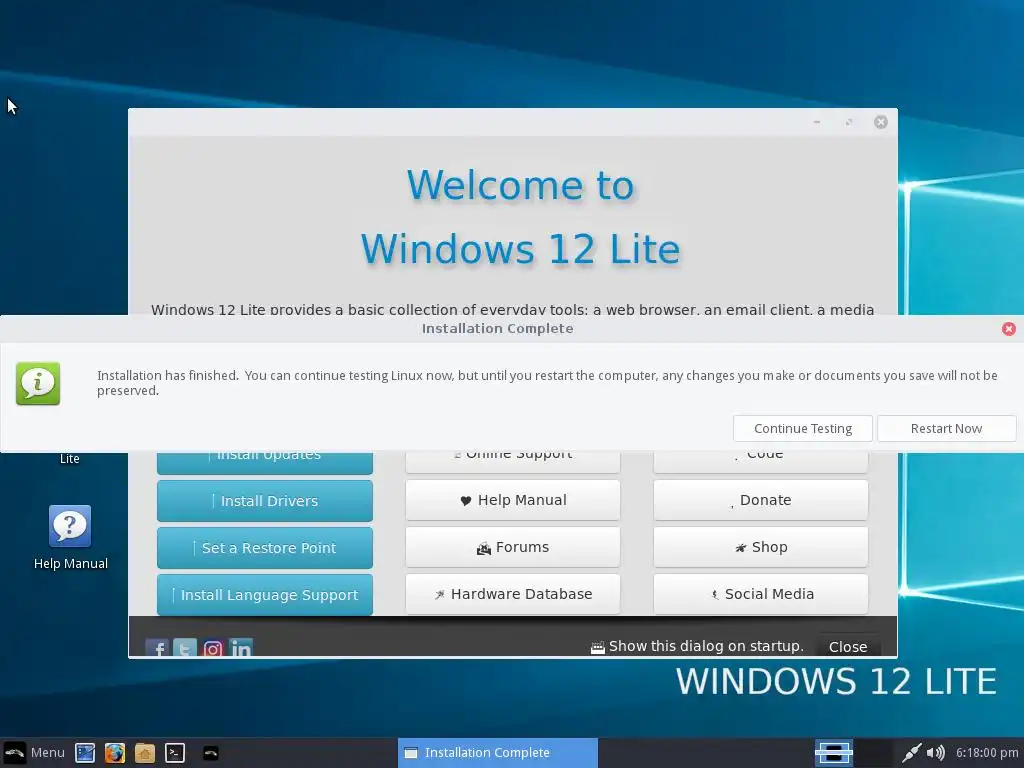Choose Continue Testing in the dialog
This screenshot has width=1024, height=768.
(x=803, y=428)
